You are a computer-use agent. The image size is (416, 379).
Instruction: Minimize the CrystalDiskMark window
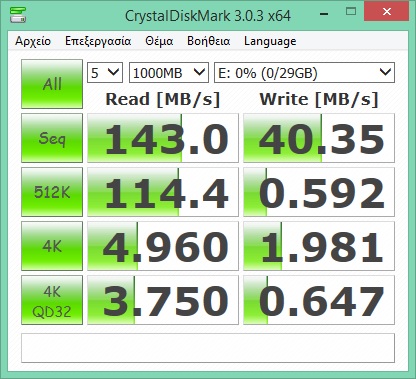[324, 13]
